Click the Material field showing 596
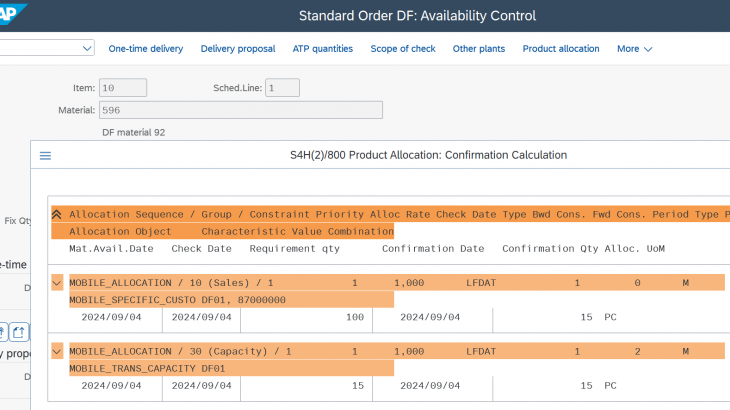The image size is (730, 410). 241,110
